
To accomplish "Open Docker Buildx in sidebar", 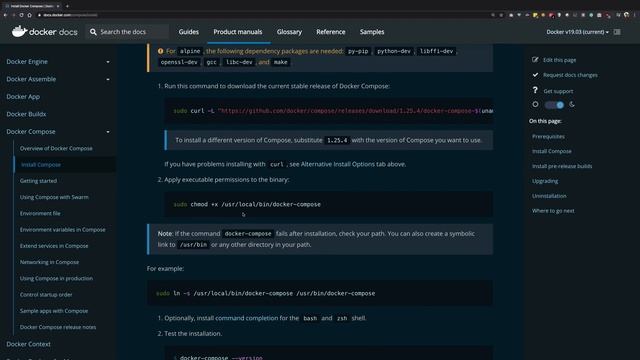I will coord(26,114).
